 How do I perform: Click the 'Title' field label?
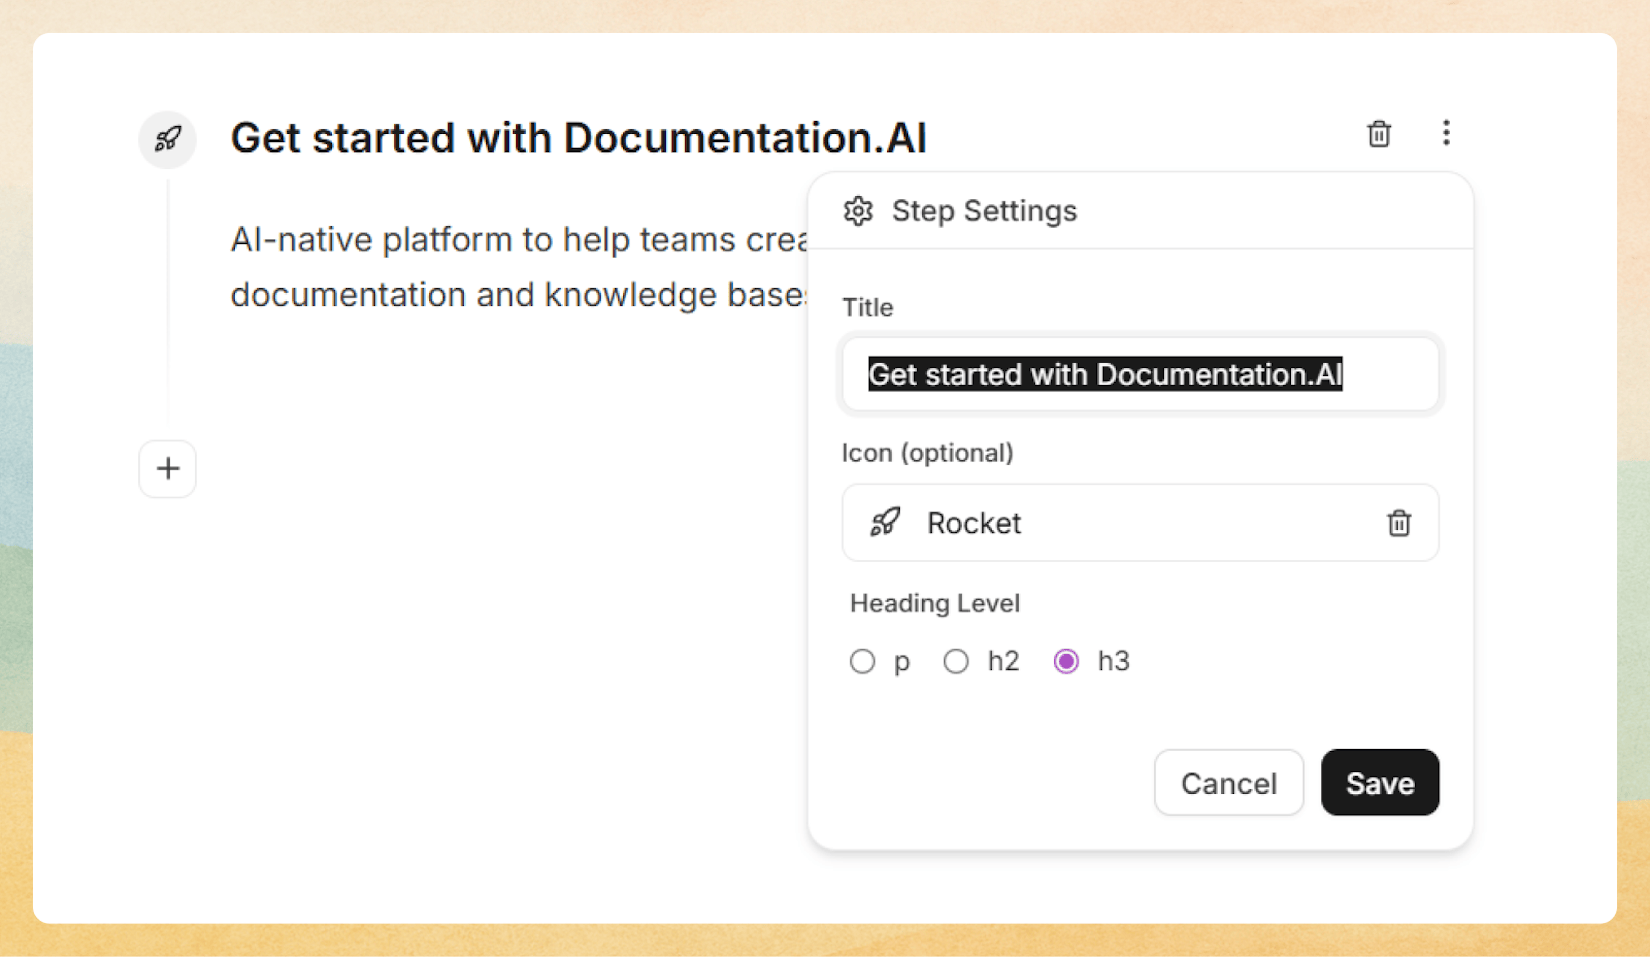click(867, 308)
